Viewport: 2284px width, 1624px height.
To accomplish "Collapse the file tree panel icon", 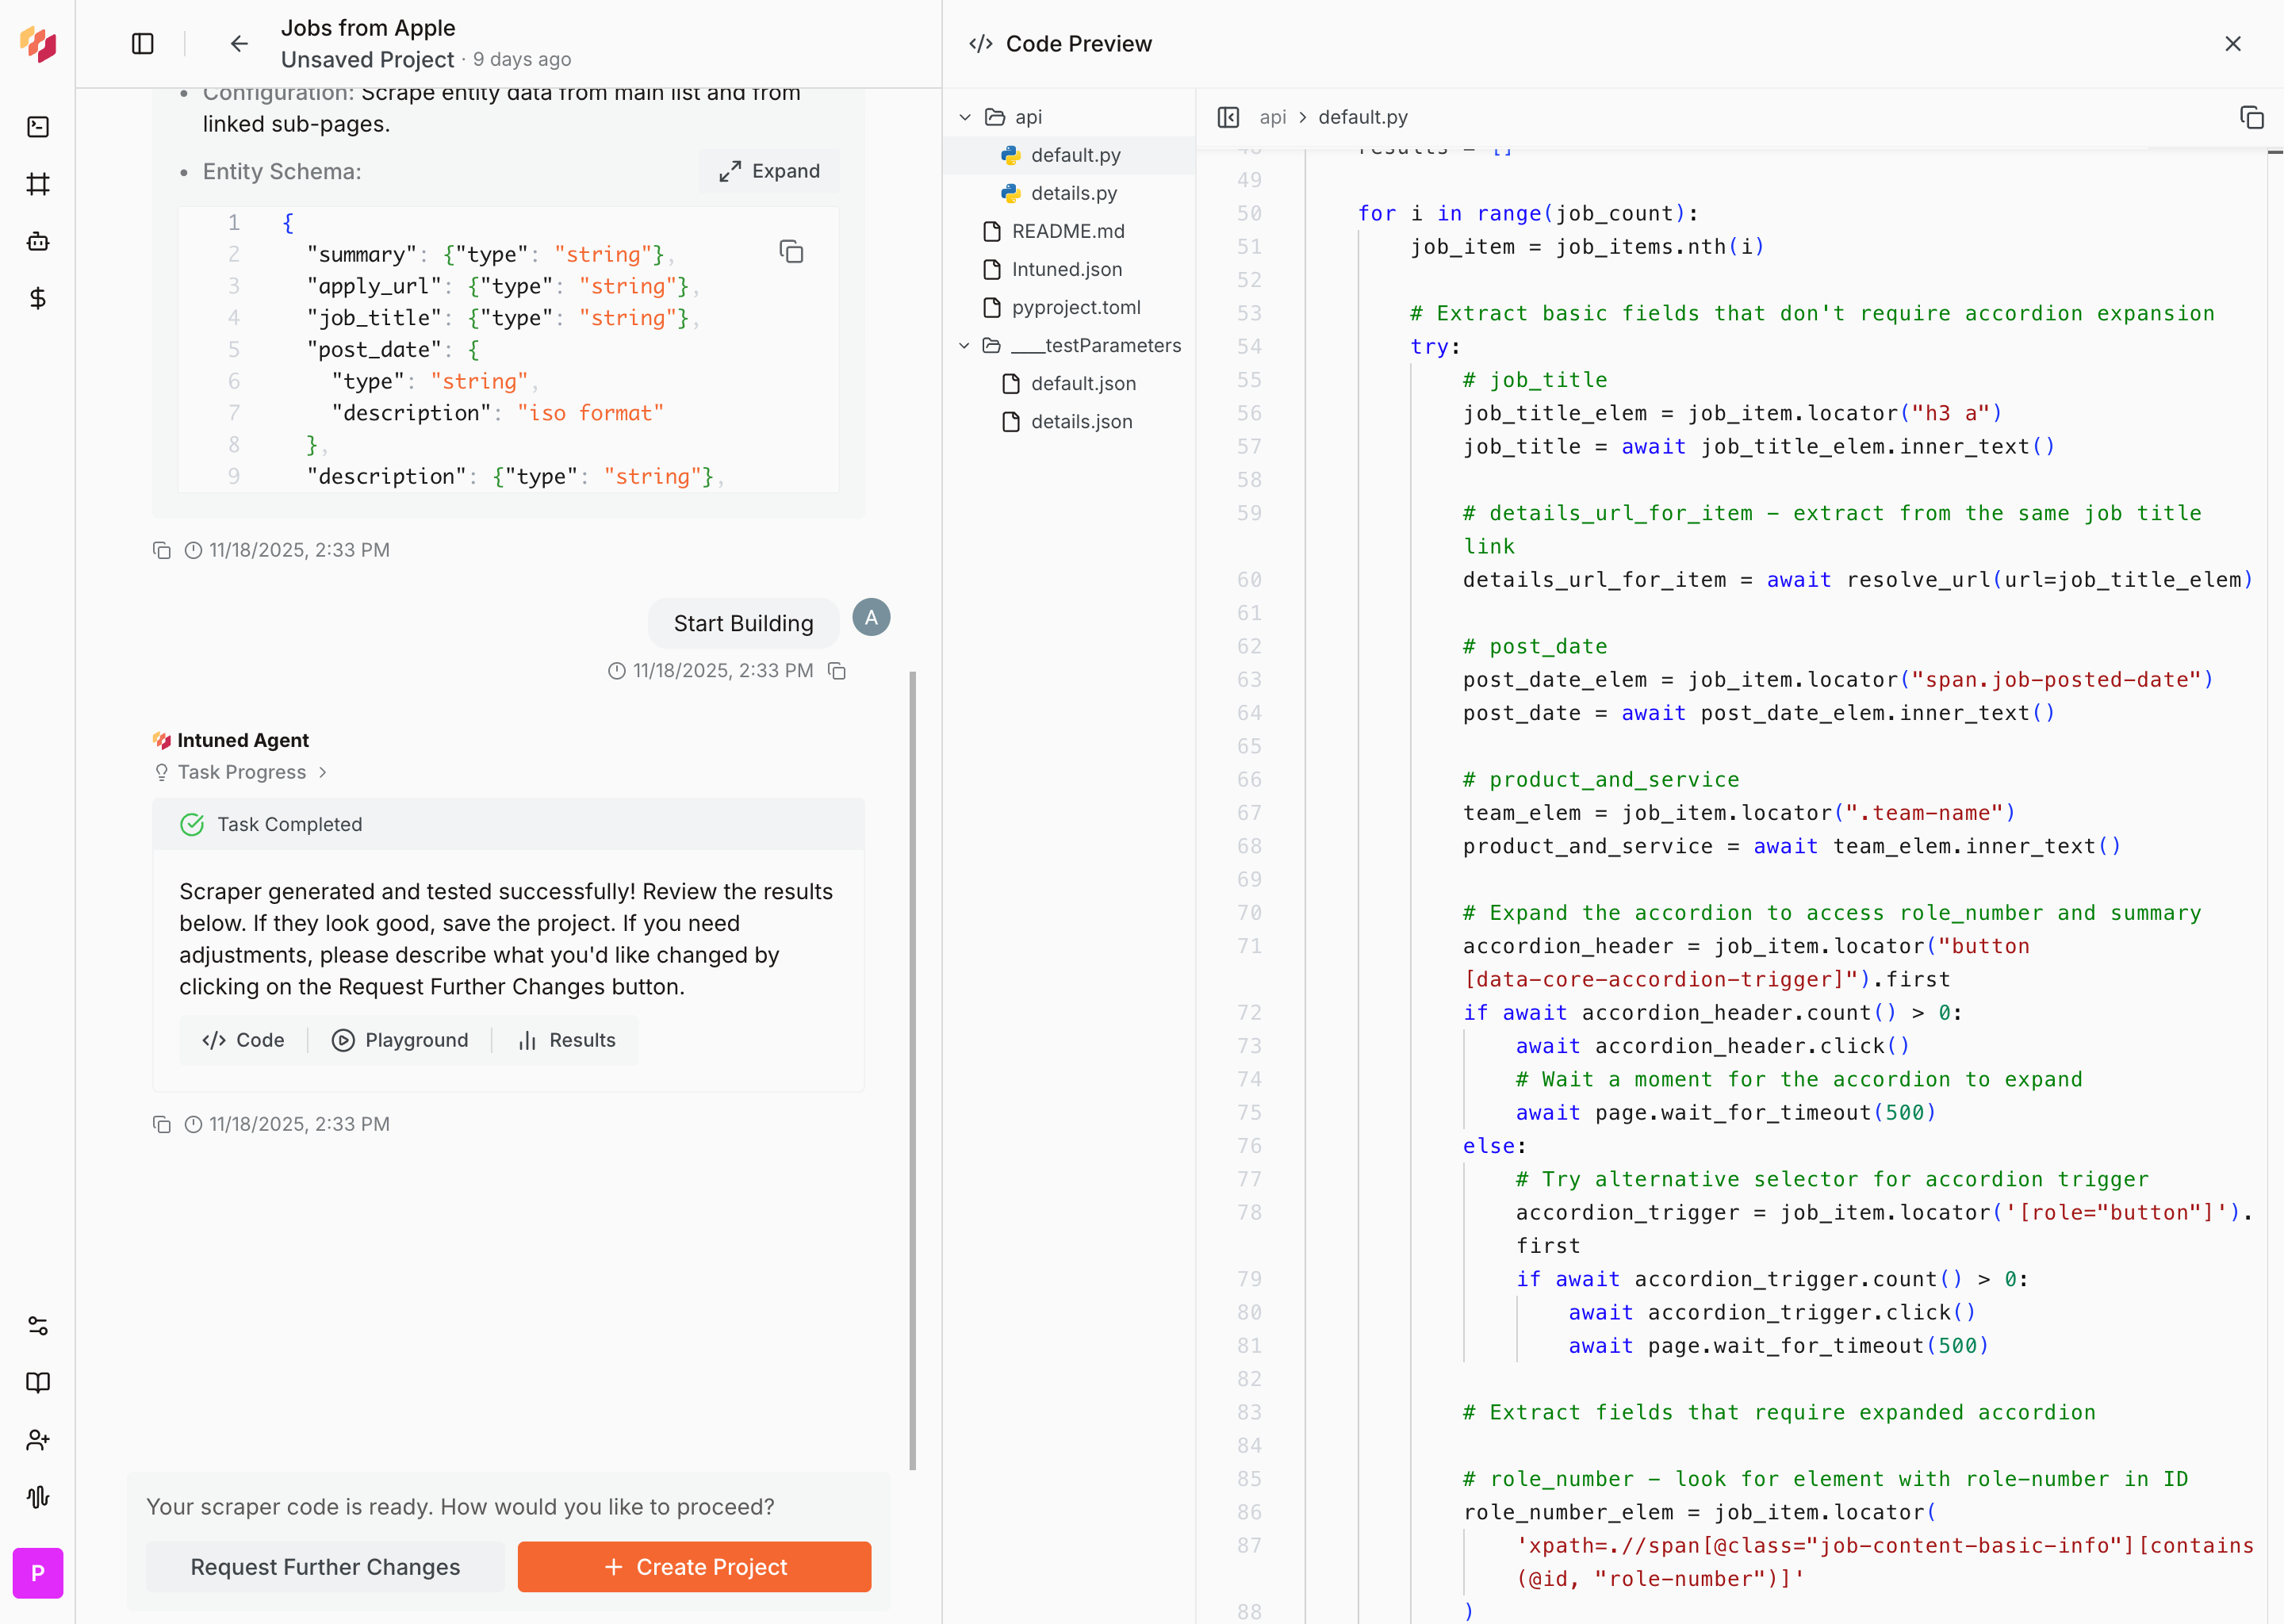I will [1228, 117].
